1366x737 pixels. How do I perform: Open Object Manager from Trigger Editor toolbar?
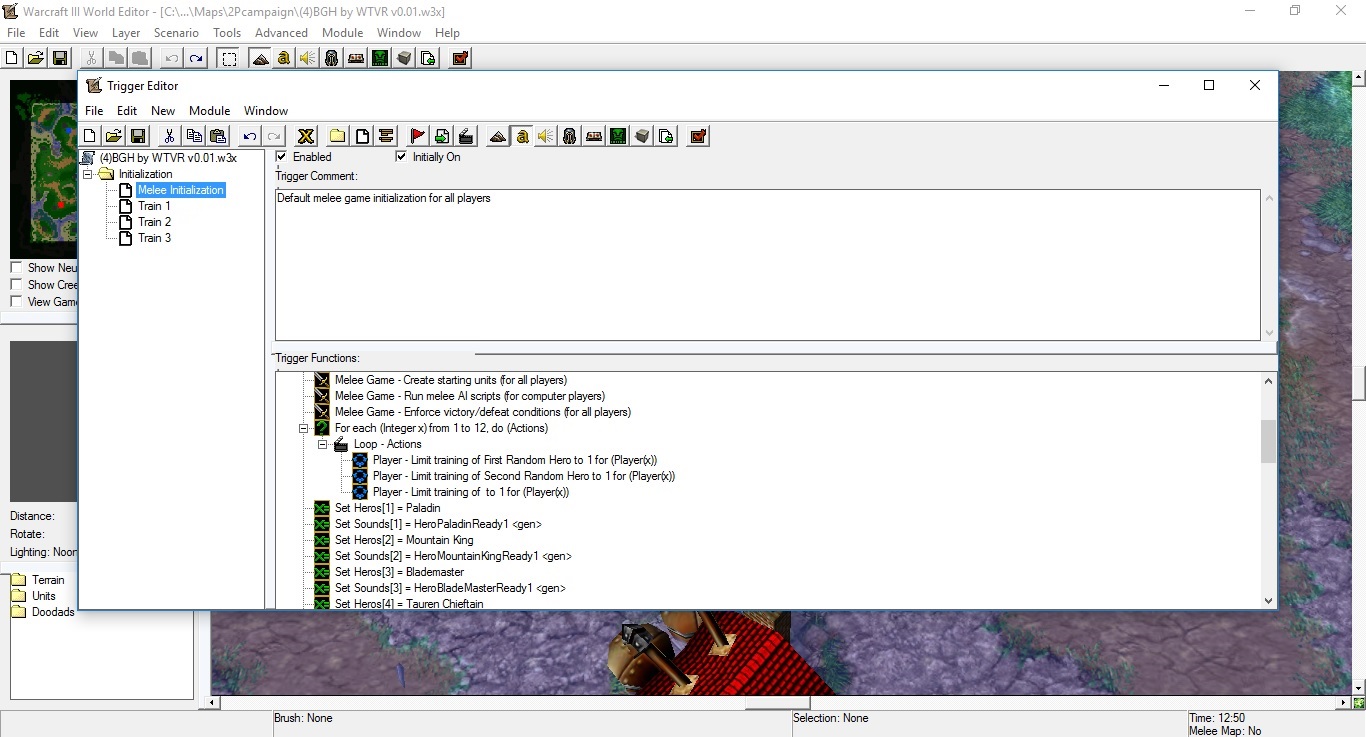click(642, 136)
